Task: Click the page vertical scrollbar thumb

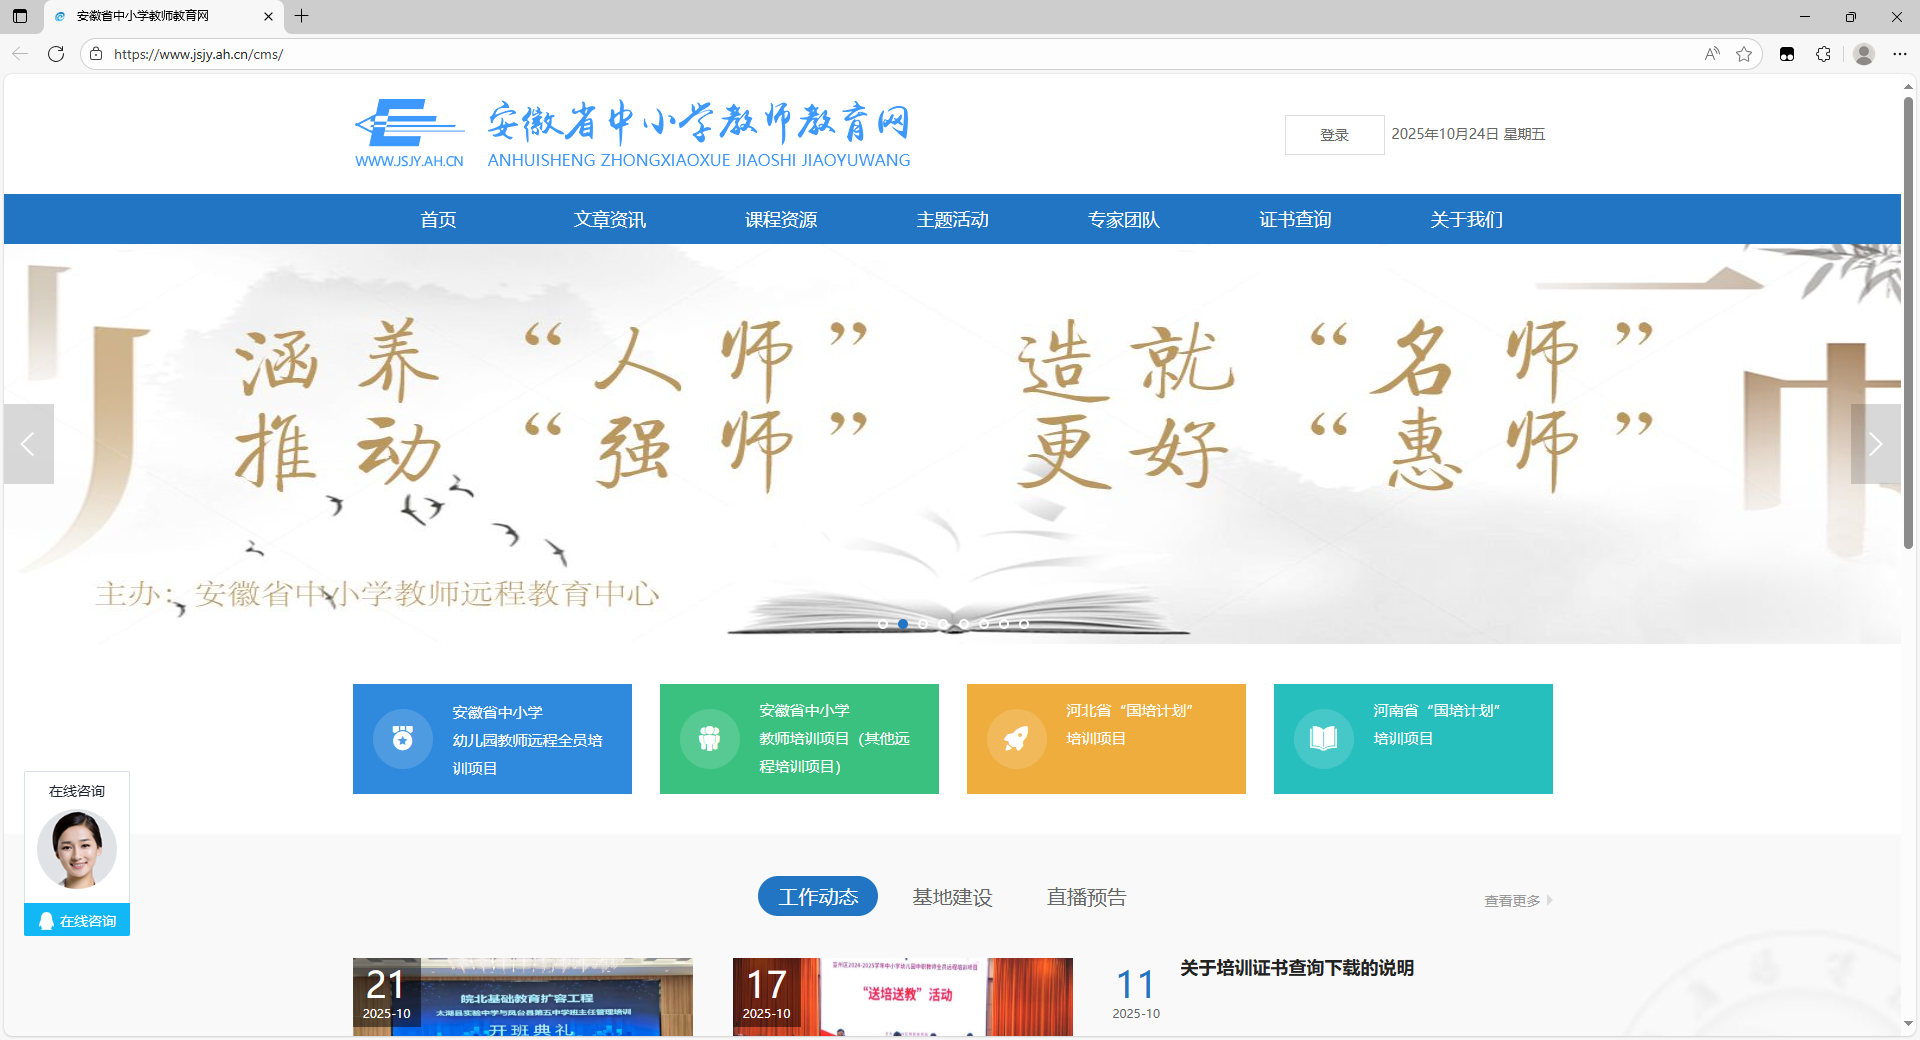Action: [x=1908, y=320]
